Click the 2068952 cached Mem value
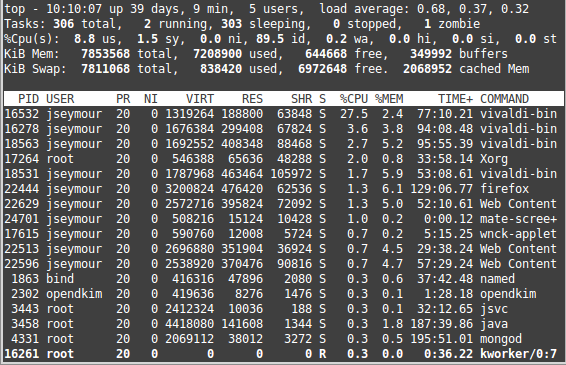This screenshot has width=566, height=365. pyautogui.click(x=427, y=69)
